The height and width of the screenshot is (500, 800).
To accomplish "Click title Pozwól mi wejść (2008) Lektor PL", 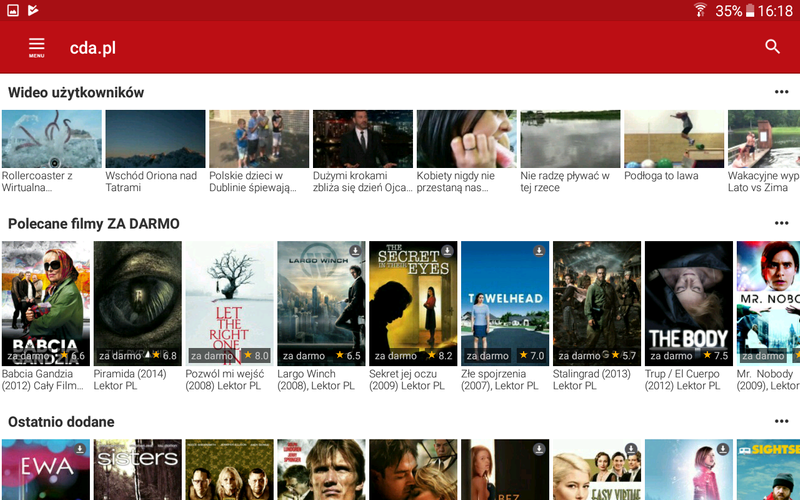I will click(225, 380).
